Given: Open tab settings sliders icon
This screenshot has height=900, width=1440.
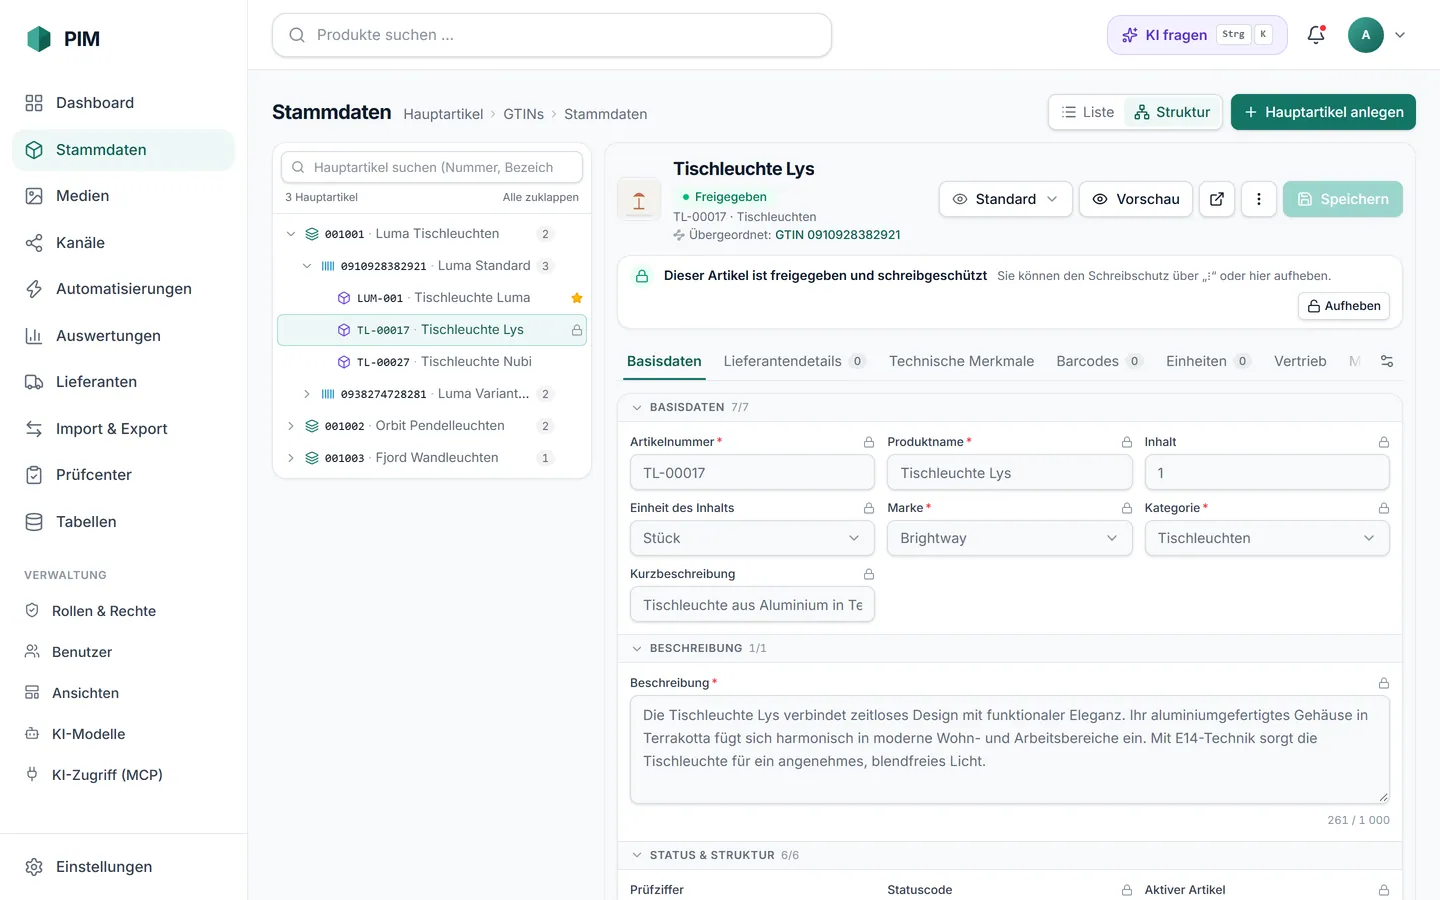Looking at the screenshot, I should pos(1387,361).
